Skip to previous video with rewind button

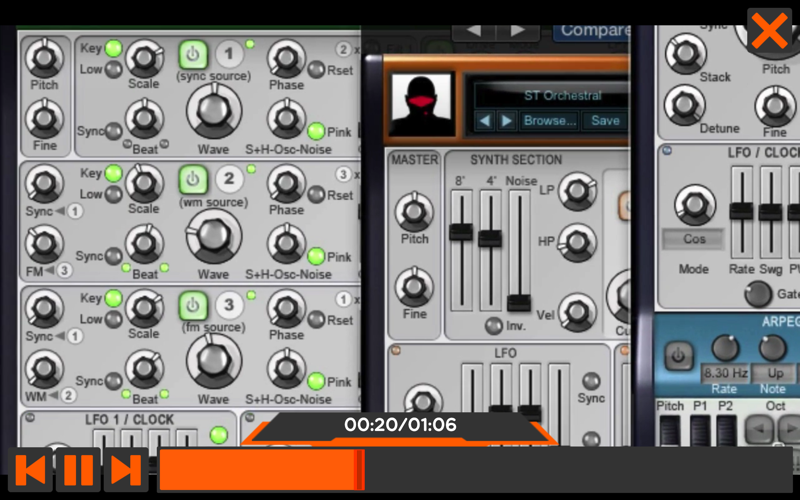coord(30,470)
